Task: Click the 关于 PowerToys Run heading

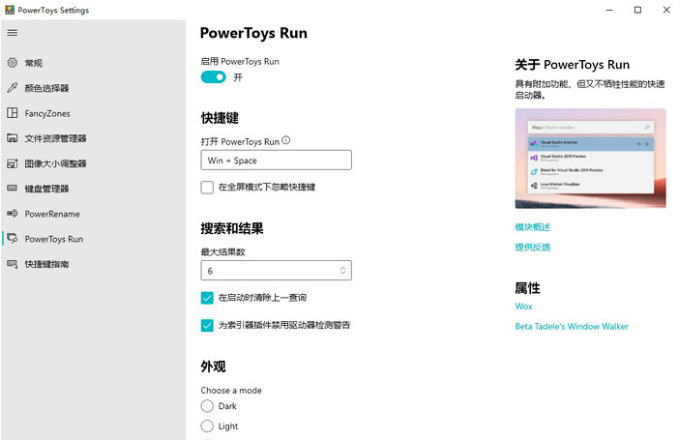Action: (572, 65)
